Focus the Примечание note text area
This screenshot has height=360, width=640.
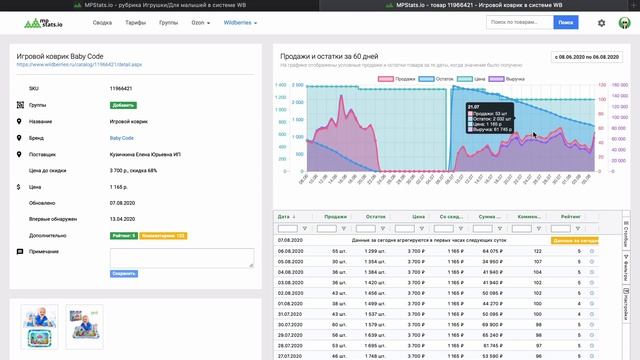coord(182,258)
